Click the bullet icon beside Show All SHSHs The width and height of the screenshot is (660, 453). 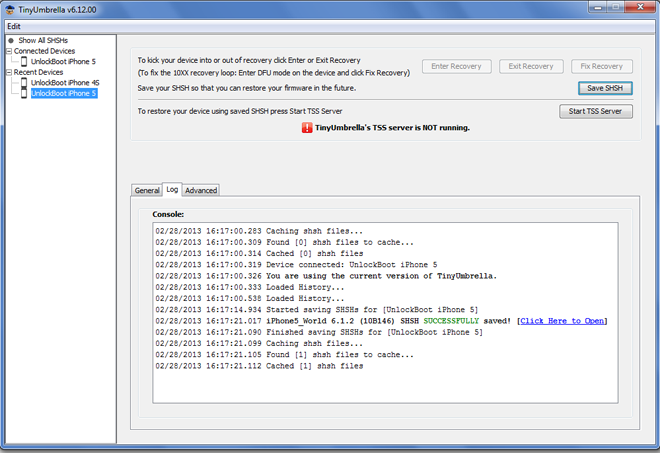click(11, 40)
